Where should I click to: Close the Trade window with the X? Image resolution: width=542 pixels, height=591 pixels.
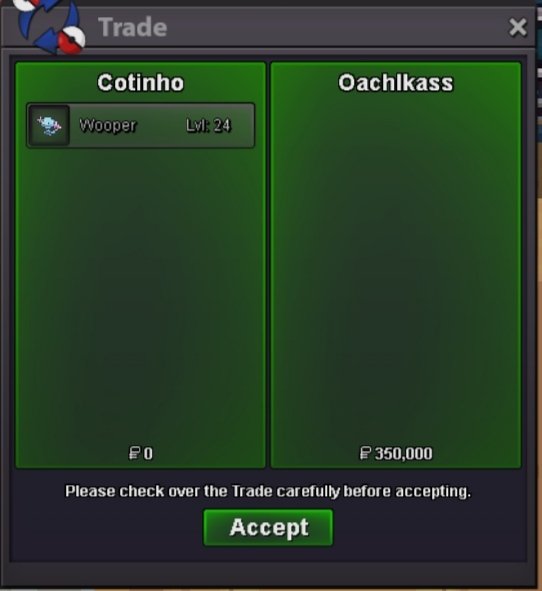(518, 27)
